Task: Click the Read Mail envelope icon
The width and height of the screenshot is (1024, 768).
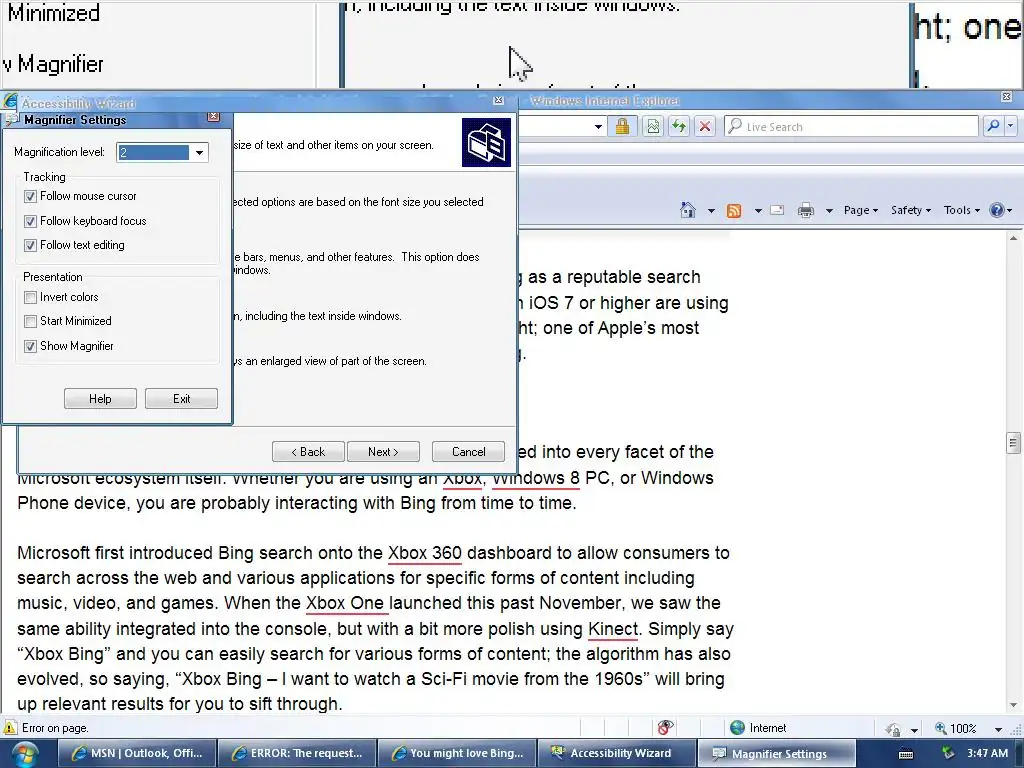Action: tap(776, 210)
